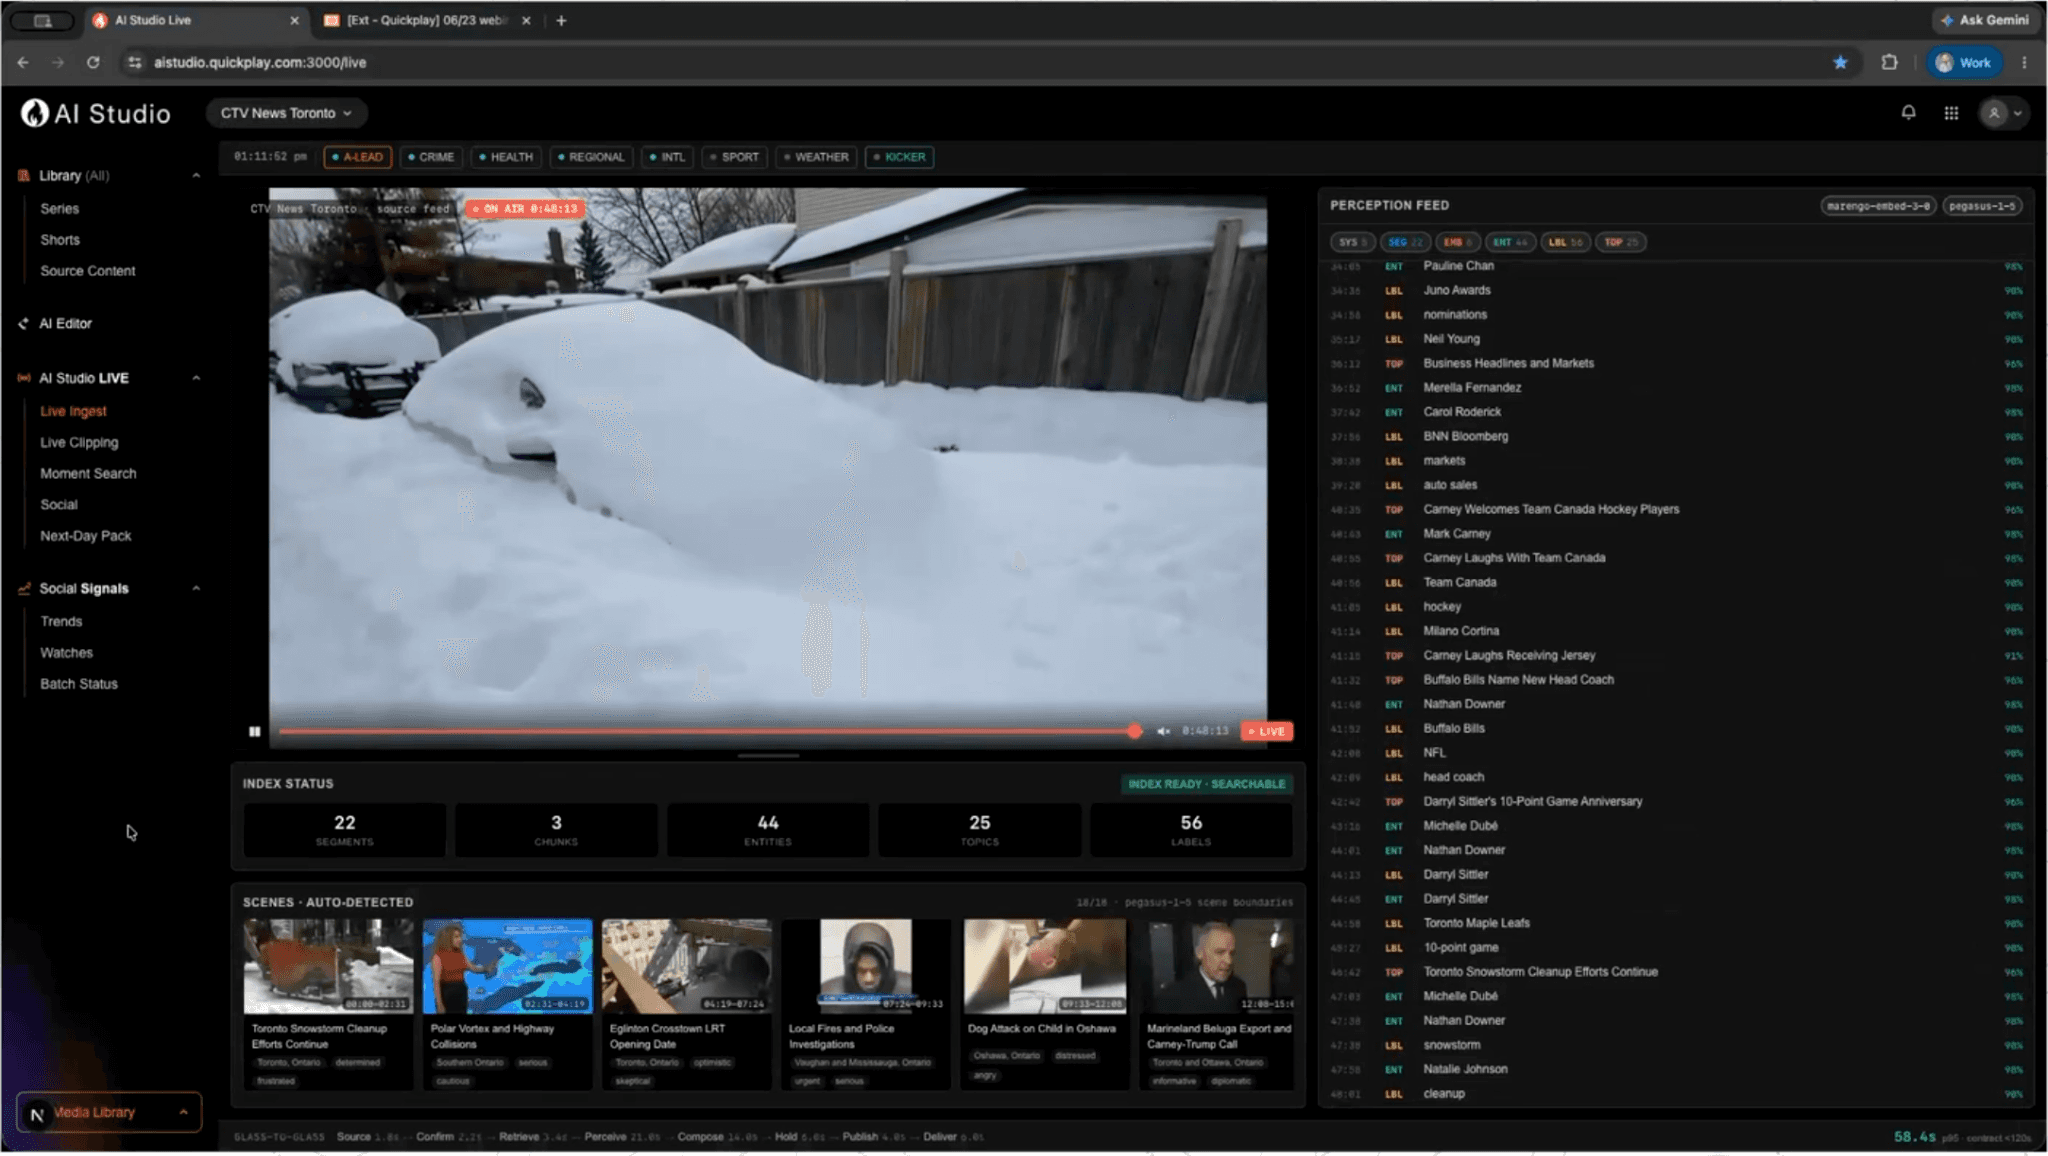Select the Juno Awards feed row
This screenshot has height=1156, width=2048.
click(1676, 290)
